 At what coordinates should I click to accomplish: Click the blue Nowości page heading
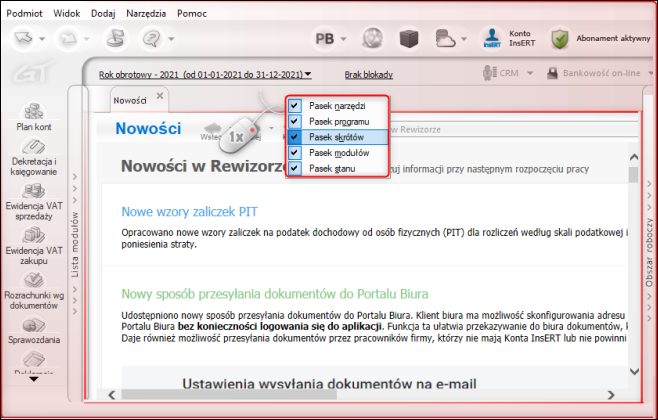coord(148,128)
